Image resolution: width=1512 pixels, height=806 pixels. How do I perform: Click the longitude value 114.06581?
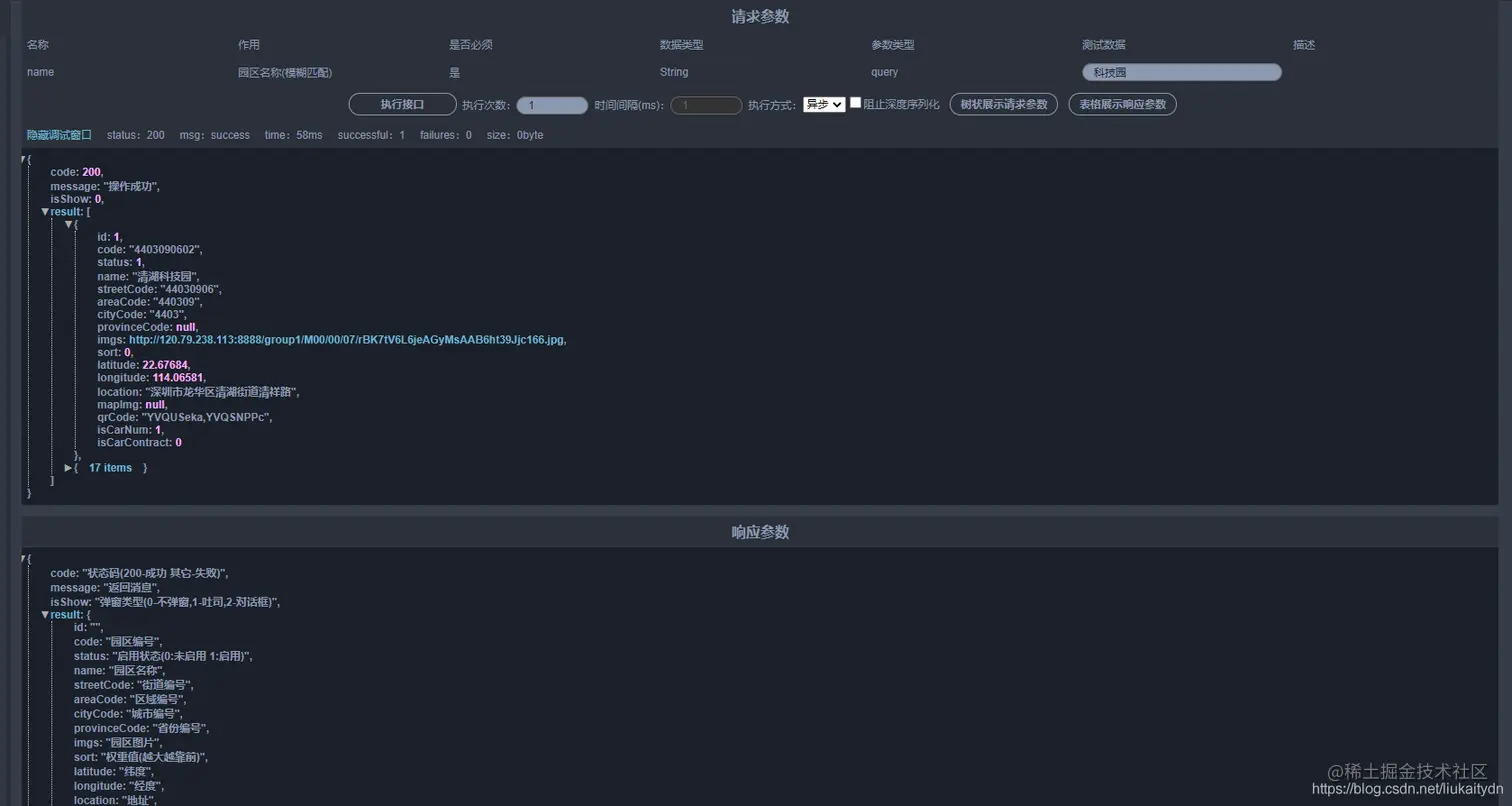[x=178, y=378]
